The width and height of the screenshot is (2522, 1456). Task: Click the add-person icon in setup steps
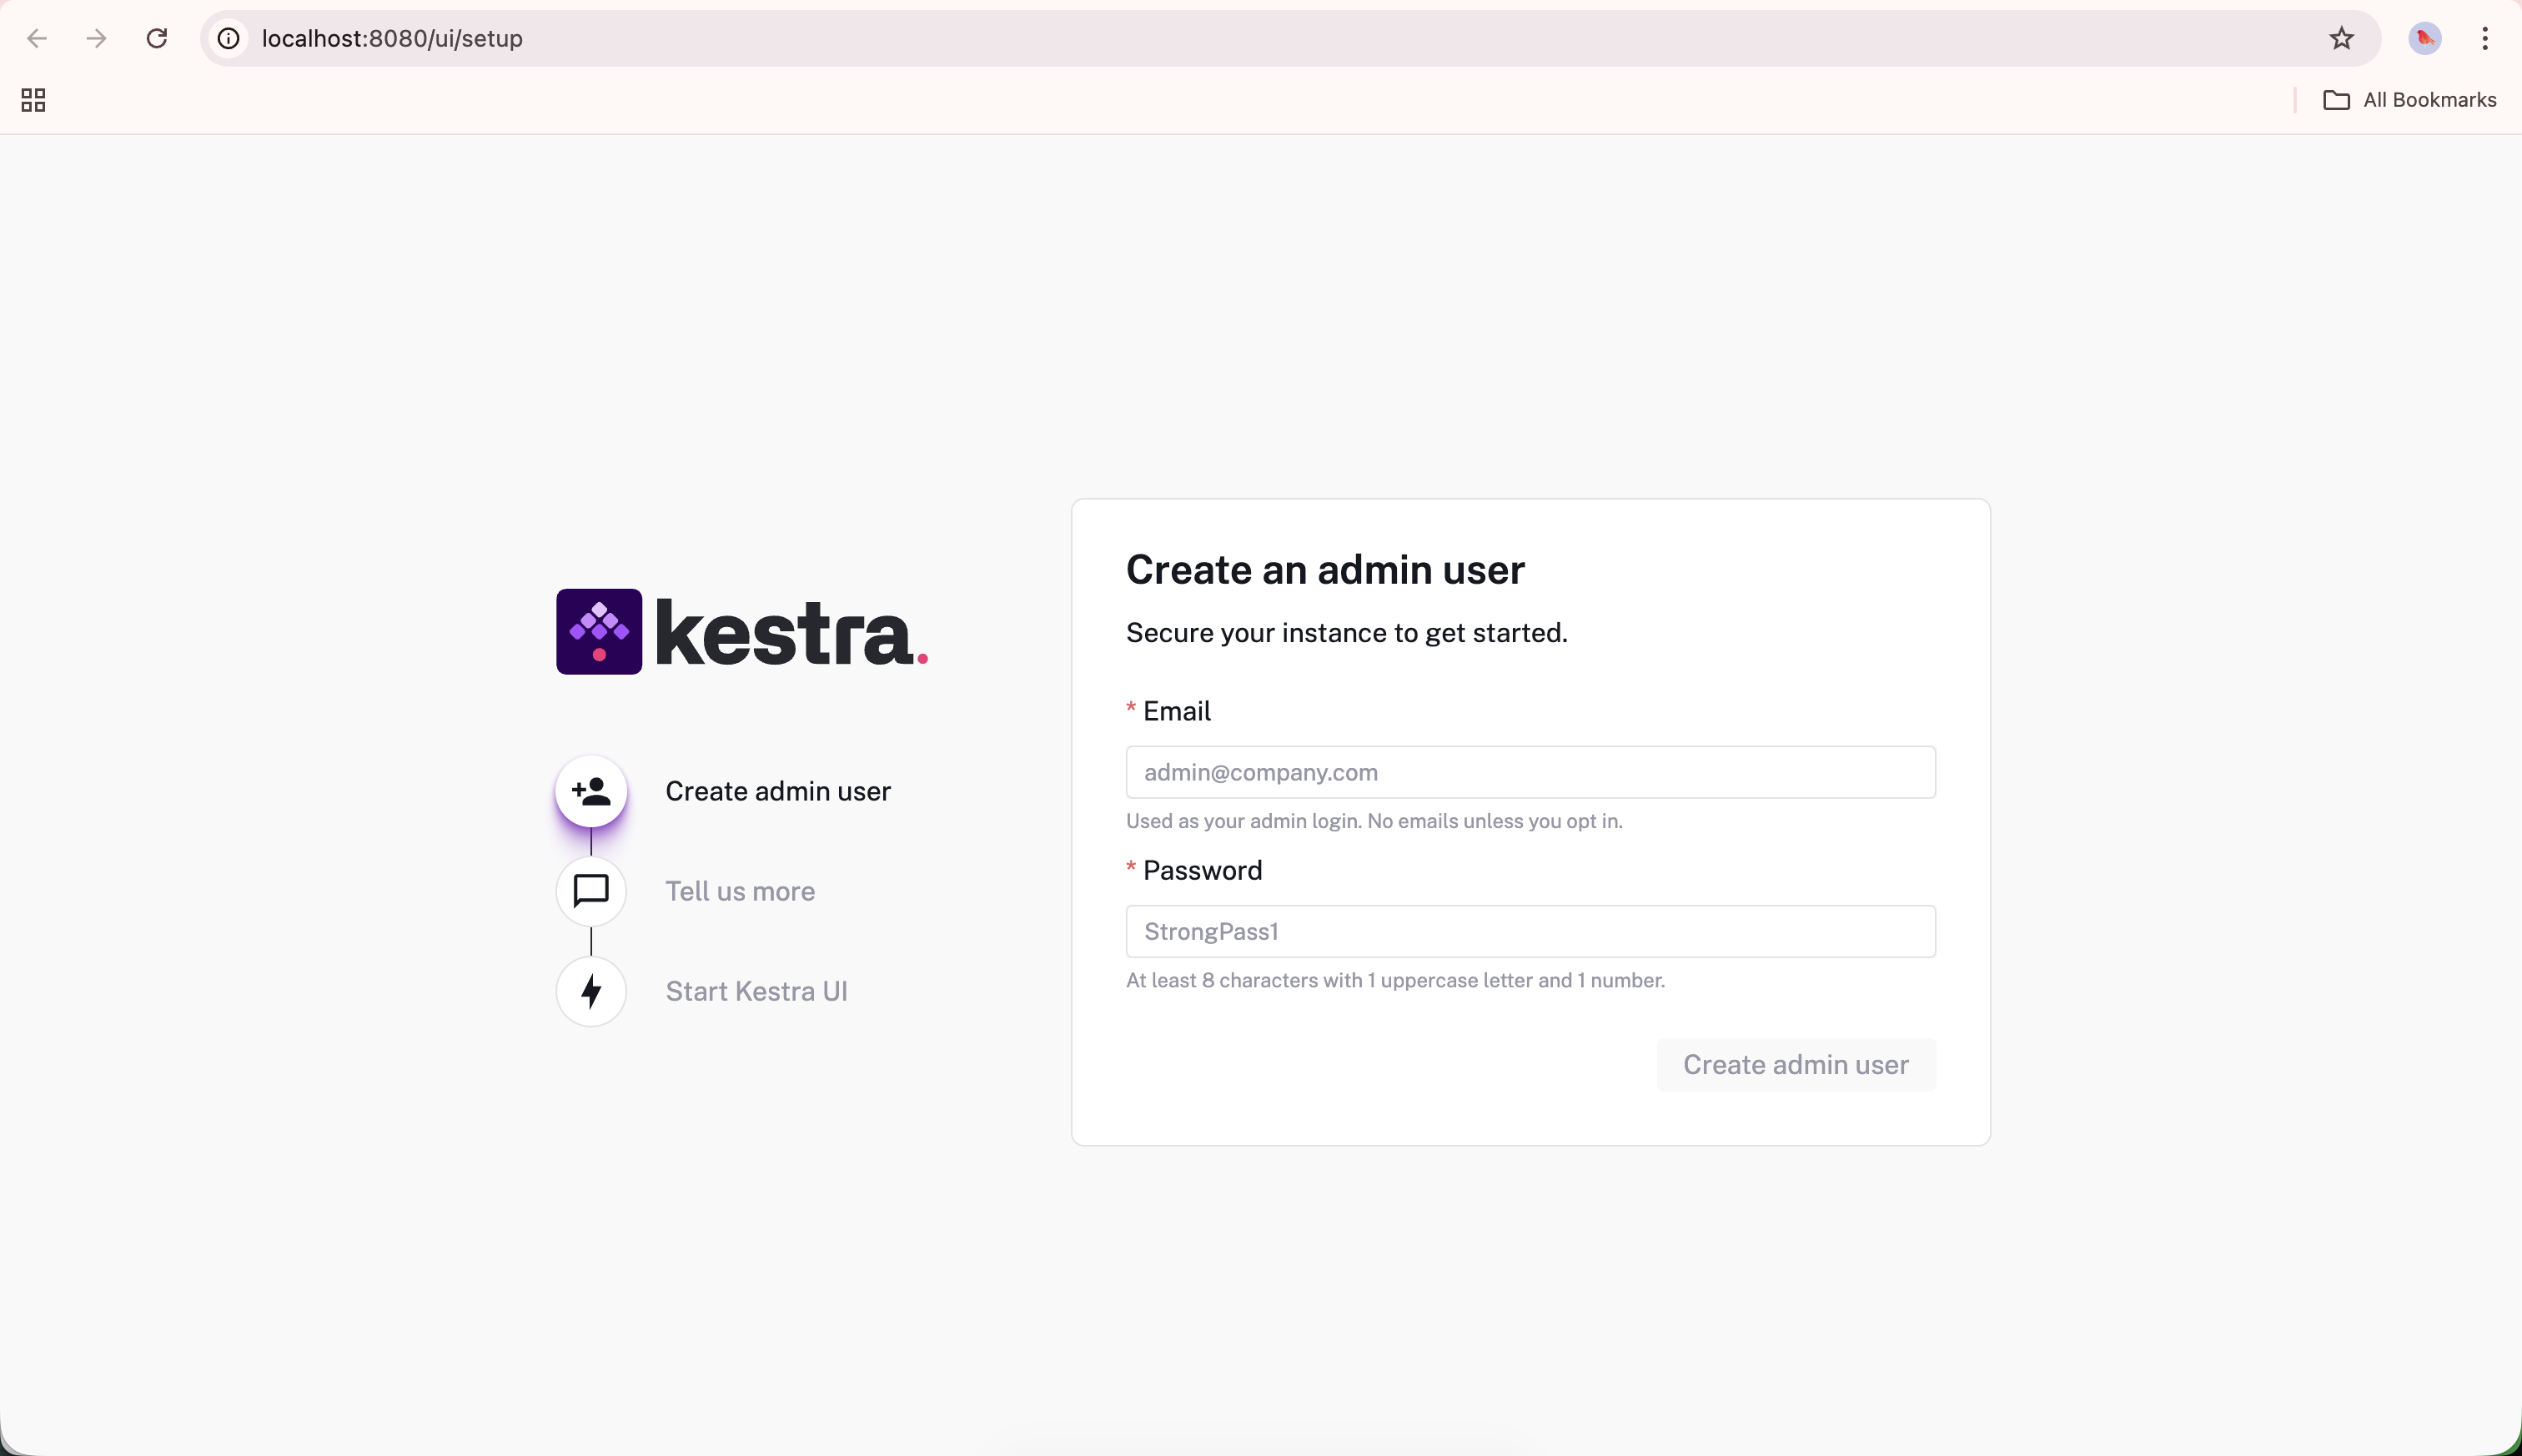click(x=591, y=791)
